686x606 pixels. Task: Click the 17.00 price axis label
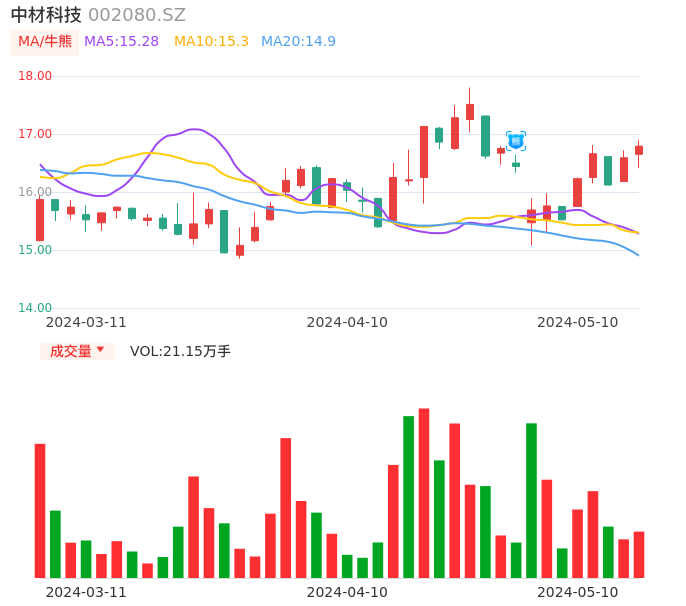(x=35, y=134)
